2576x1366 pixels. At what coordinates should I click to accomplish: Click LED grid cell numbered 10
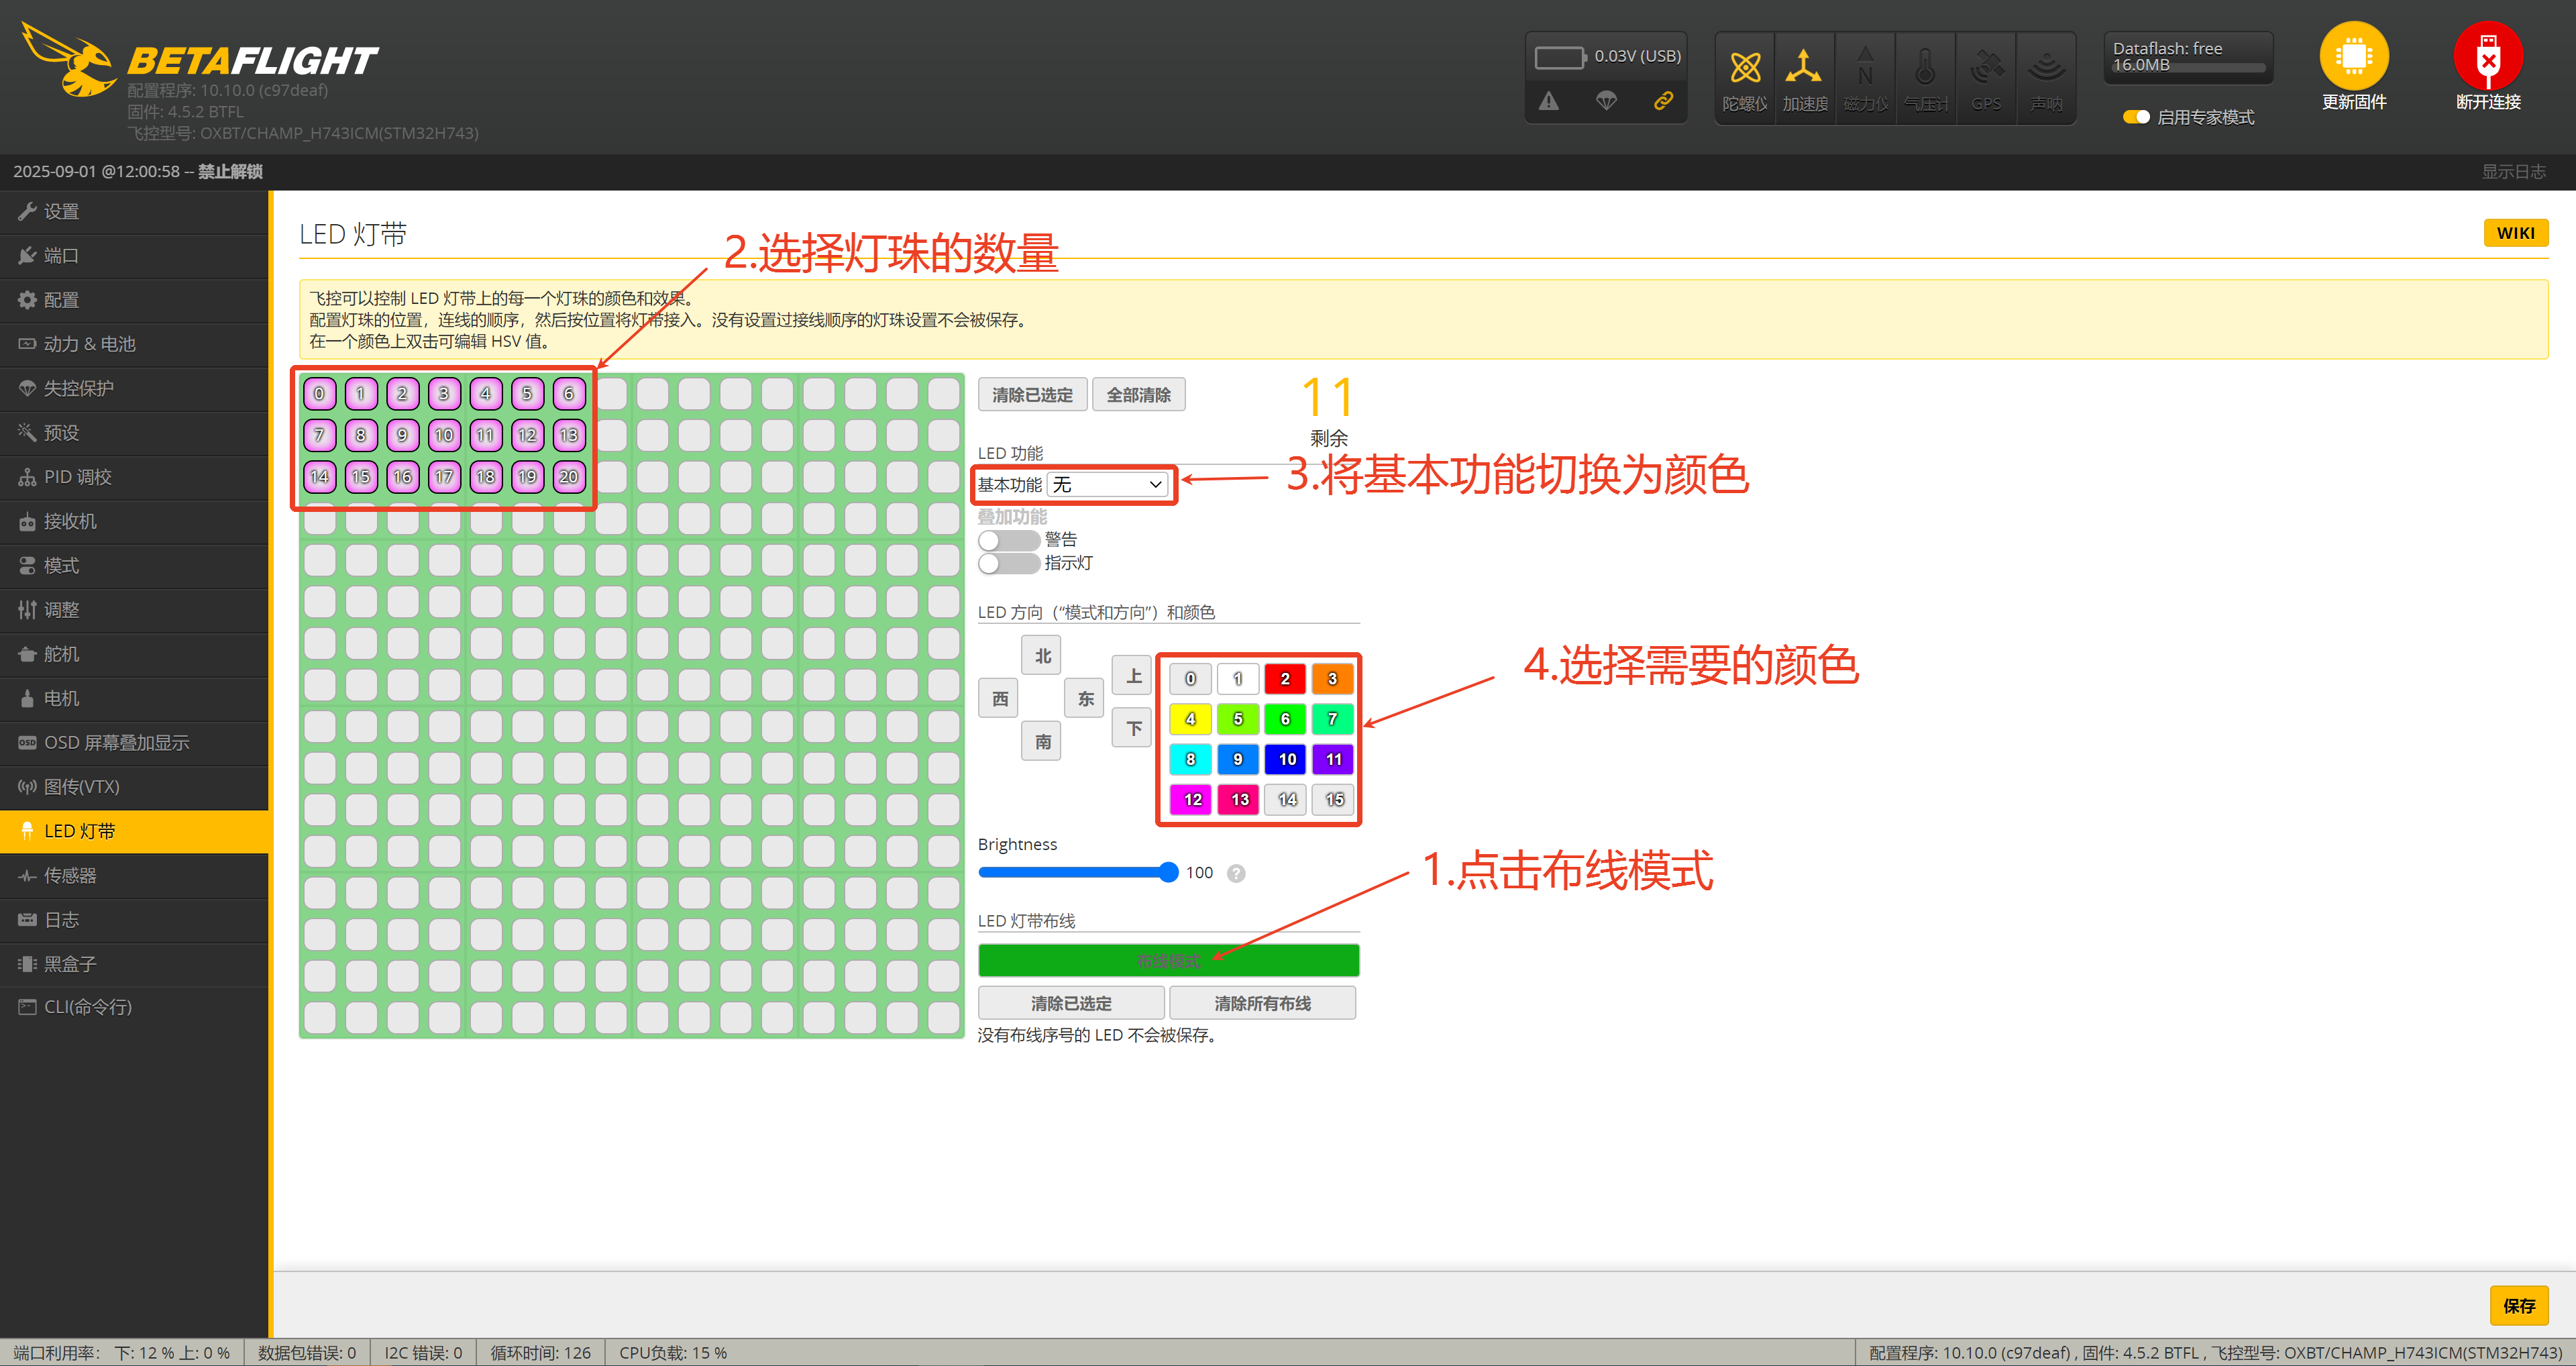444,436
